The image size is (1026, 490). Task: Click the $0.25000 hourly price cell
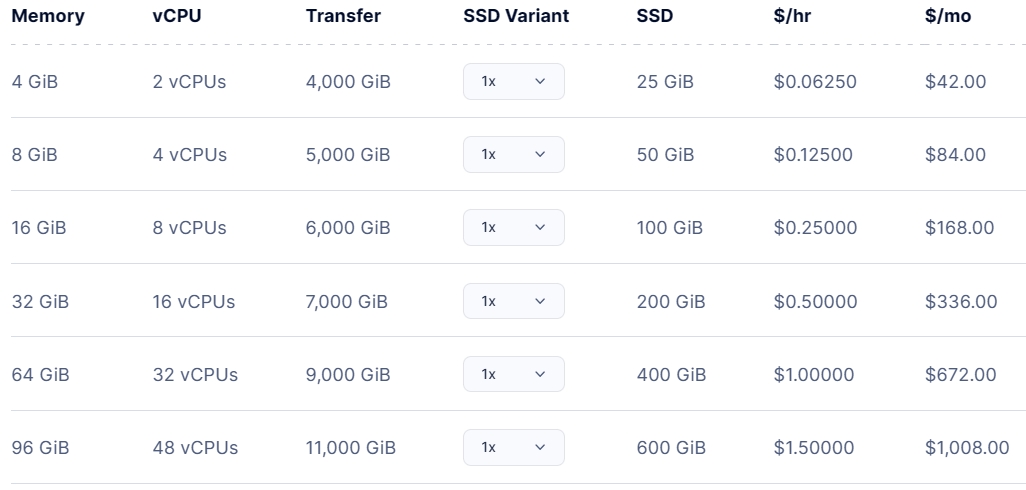click(815, 228)
